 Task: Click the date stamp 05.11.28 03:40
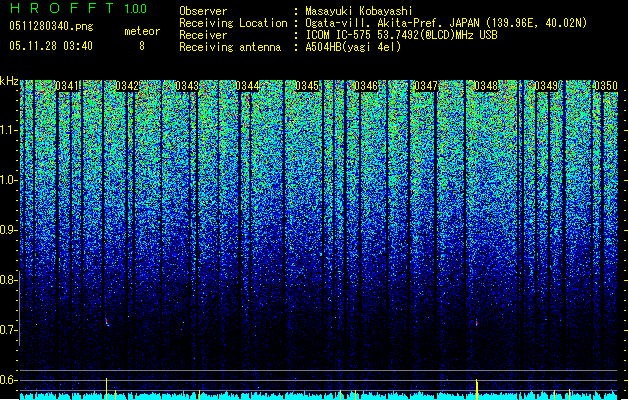tap(51, 46)
